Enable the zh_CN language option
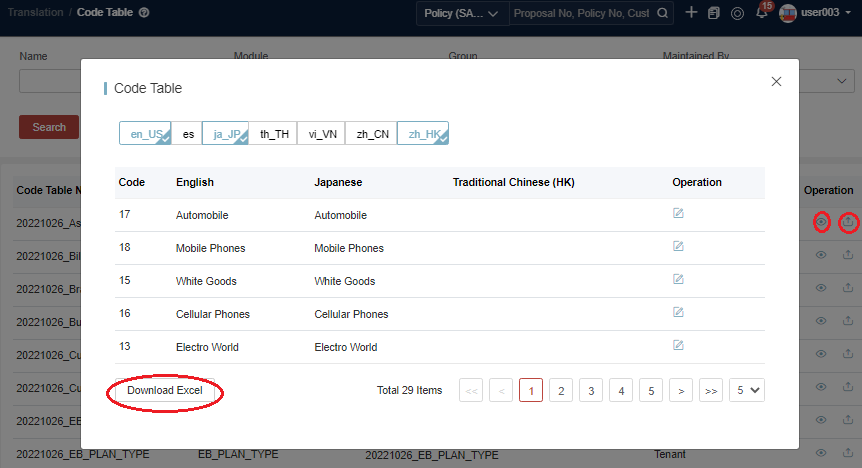This screenshot has height=468, width=862. coord(372,133)
